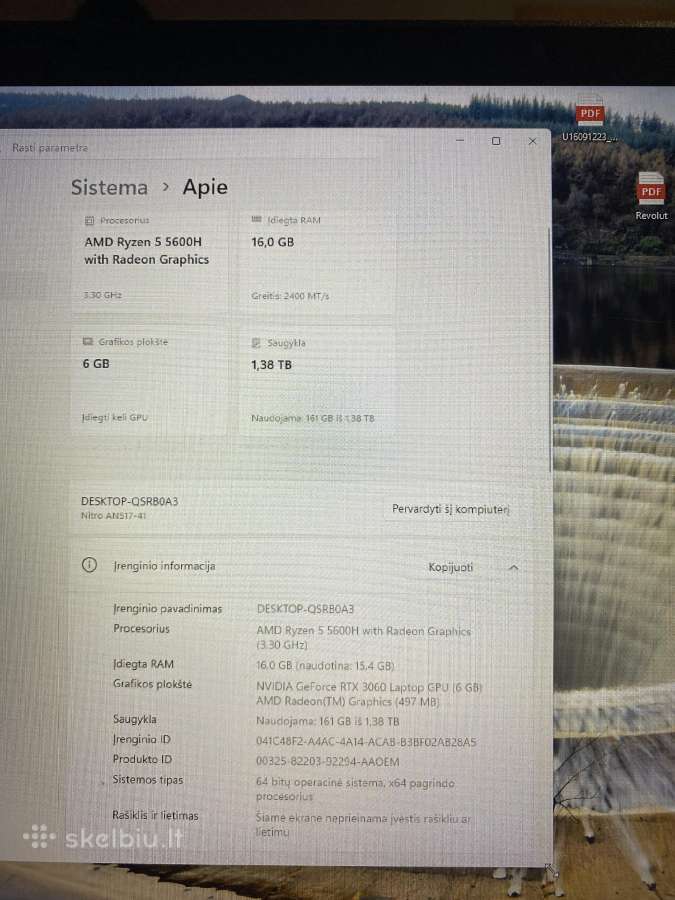
Task: Click NVIDIA GeForce RTX 3060 Laptop GPU text
Action: click(369, 687)
